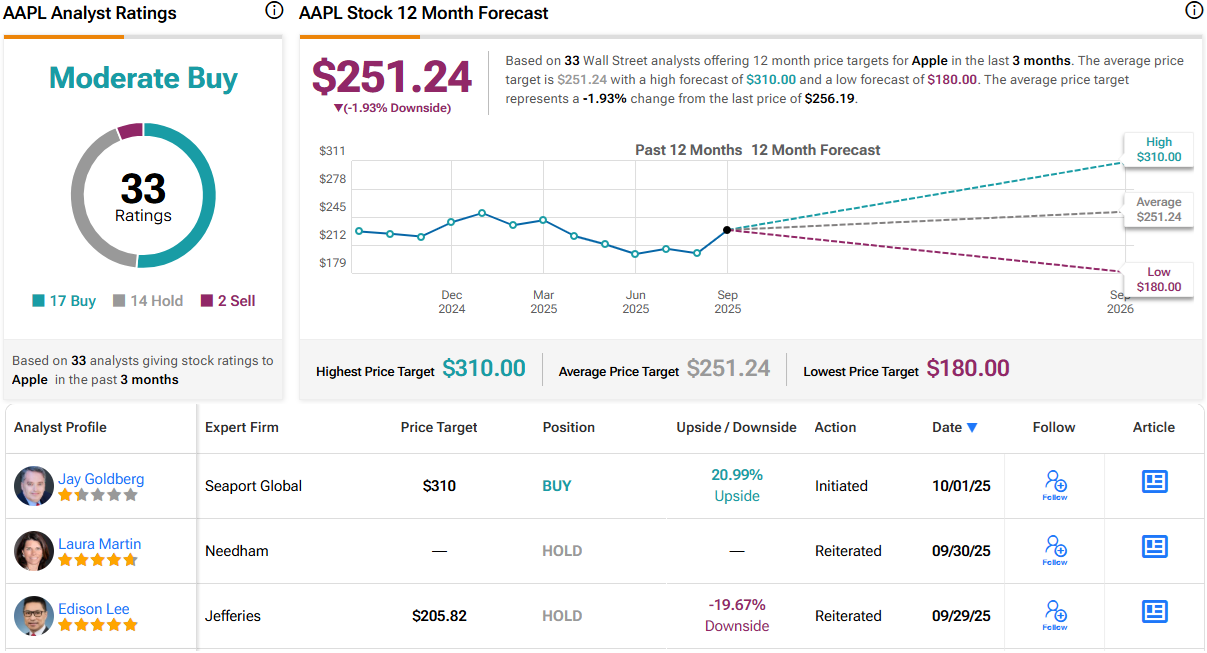Follow analyst Laura Martin
The width and height of the screenshot is (1207, 653).
pyautogui.click(x=1055, y=550)
